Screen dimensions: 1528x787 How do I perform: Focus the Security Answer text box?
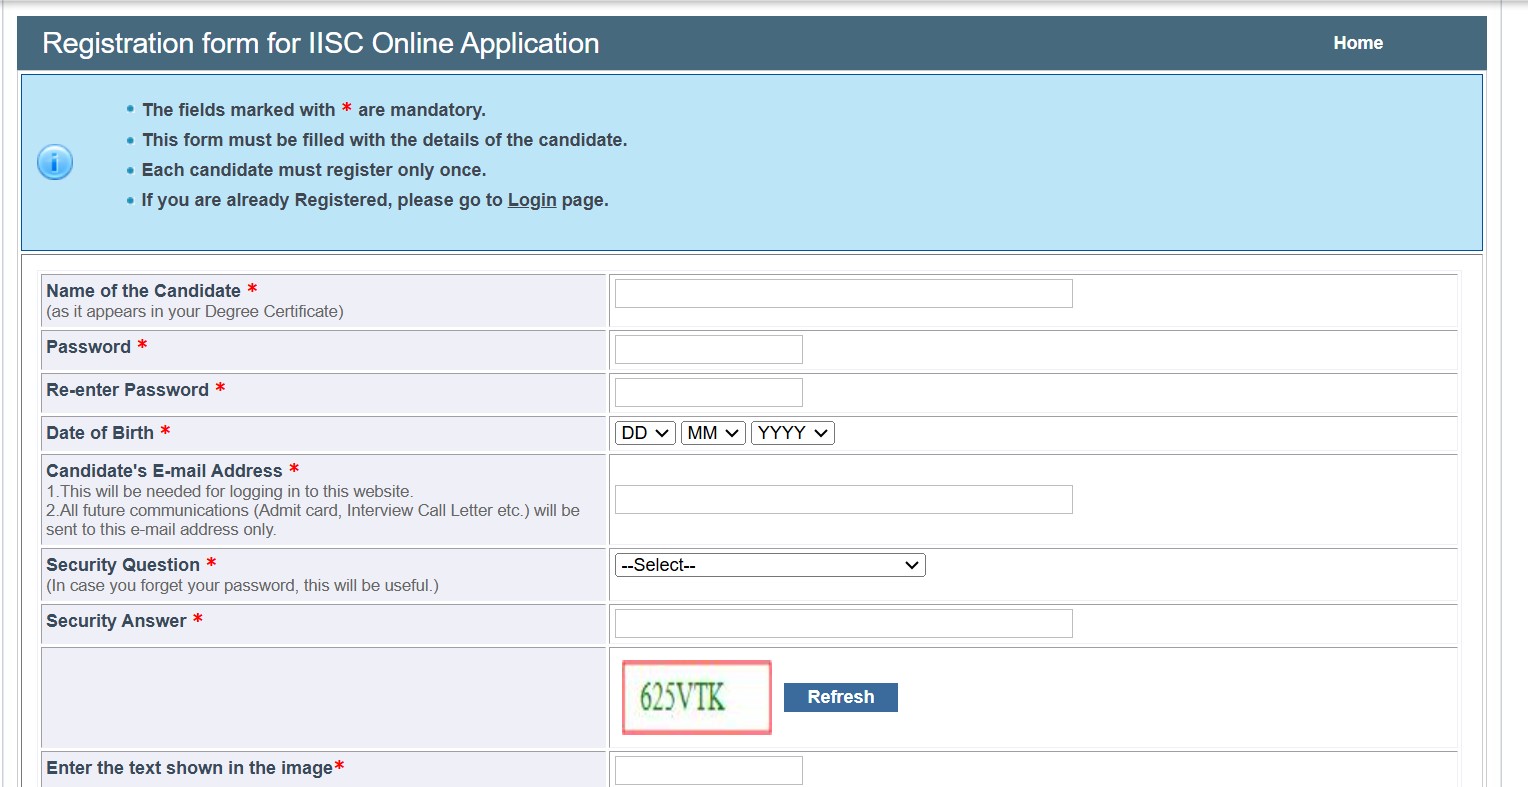click(x=843, y=624)
